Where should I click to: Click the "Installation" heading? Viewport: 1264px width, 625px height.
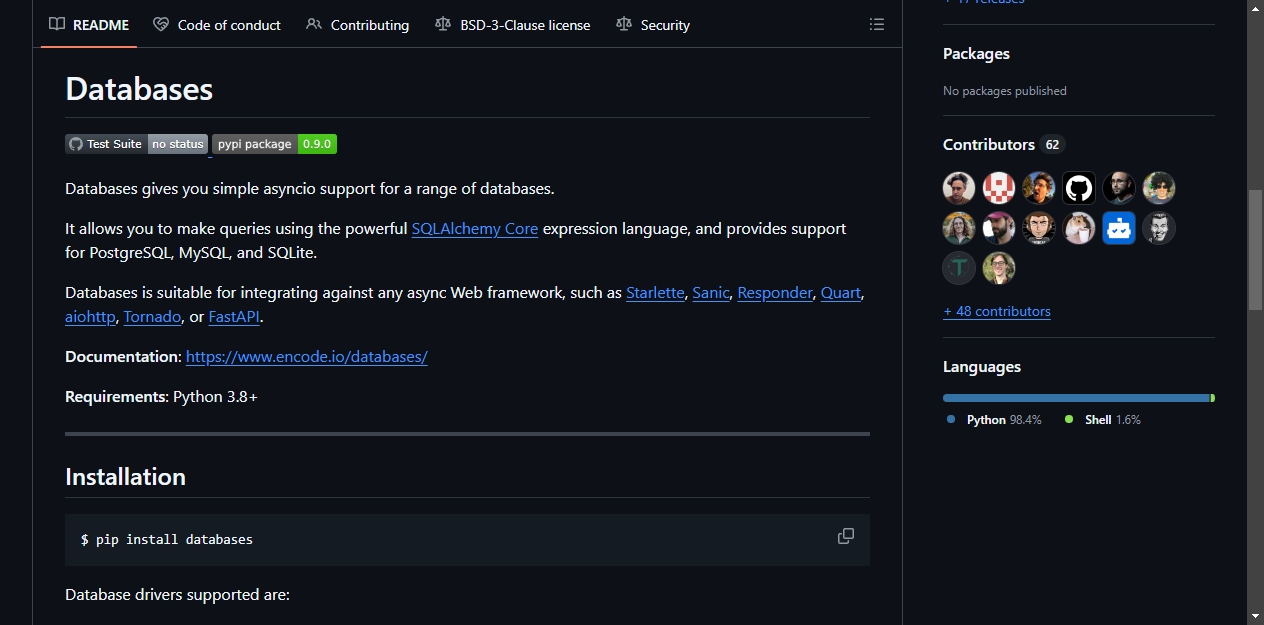tap(125, 477)
